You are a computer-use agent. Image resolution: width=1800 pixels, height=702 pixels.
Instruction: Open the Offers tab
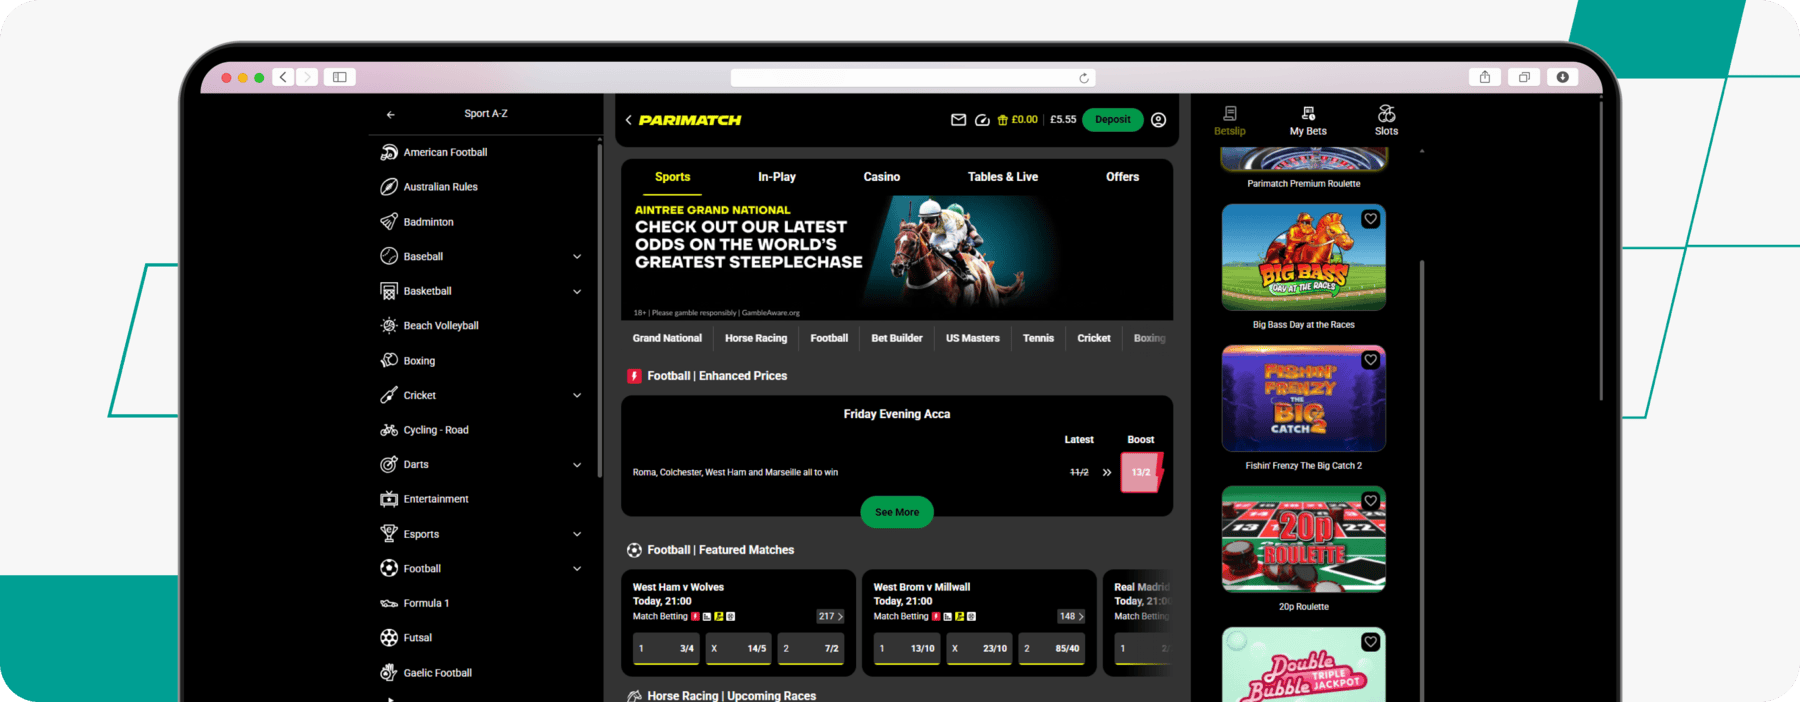pyautogui.click(x=1122, y=177)
